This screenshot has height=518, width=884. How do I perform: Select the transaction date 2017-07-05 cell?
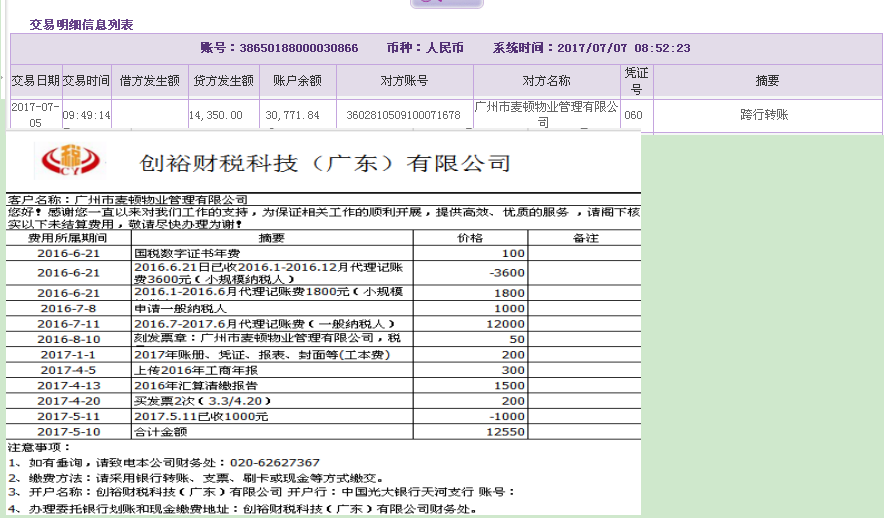pos(36,114)
